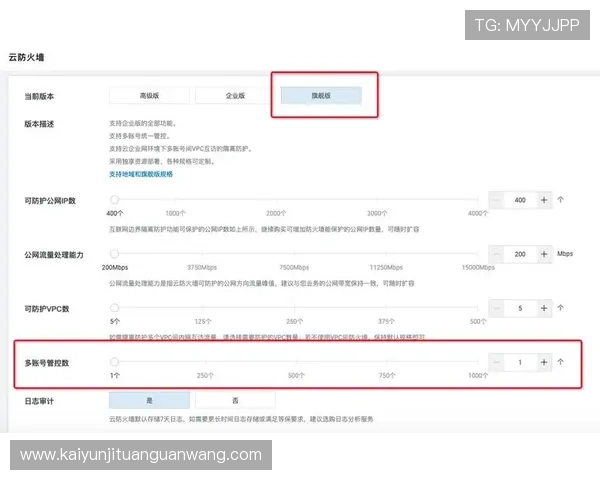Click the 375个 mark on VPC slider
The image size is (600, 480).
point(386,322)
